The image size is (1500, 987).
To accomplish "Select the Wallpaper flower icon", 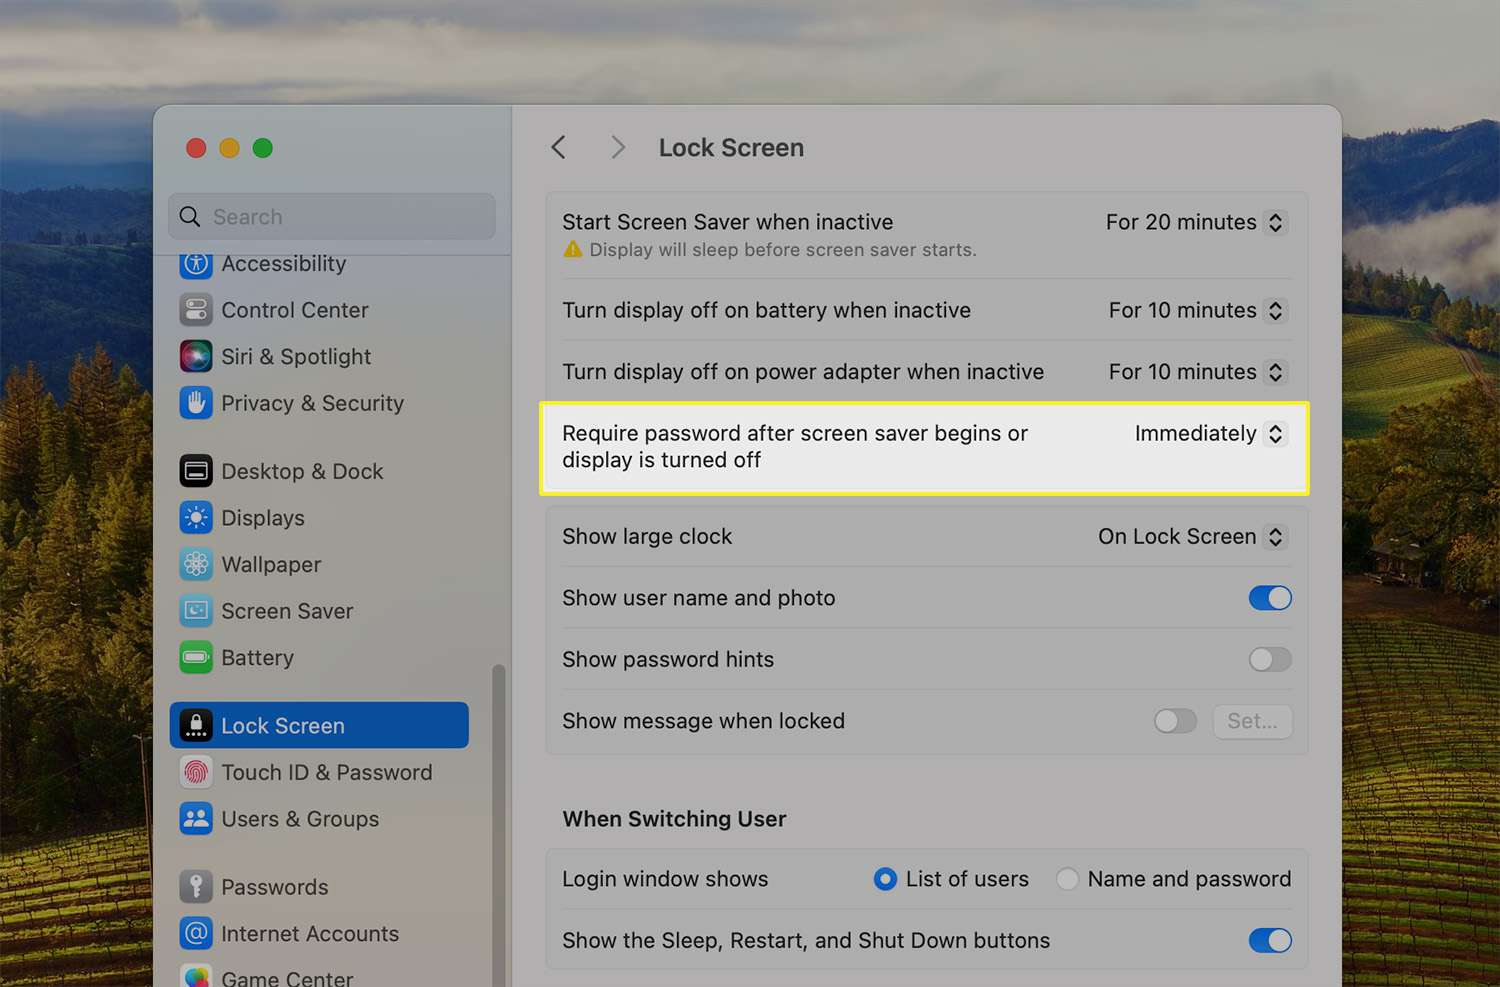I will click(x=196, y=564).
